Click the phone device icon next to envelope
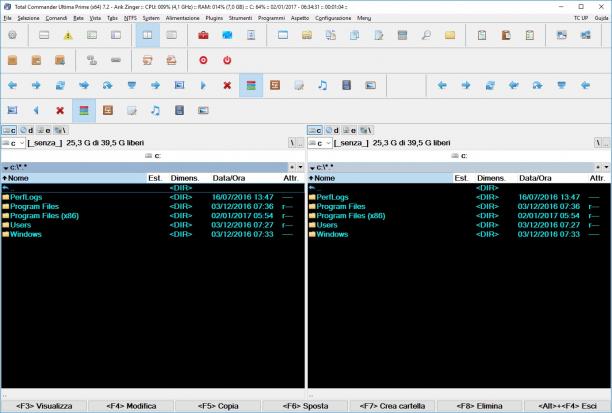Image resolution: width=612 pixels, height=413 pixels. click(x=251, y=36)
